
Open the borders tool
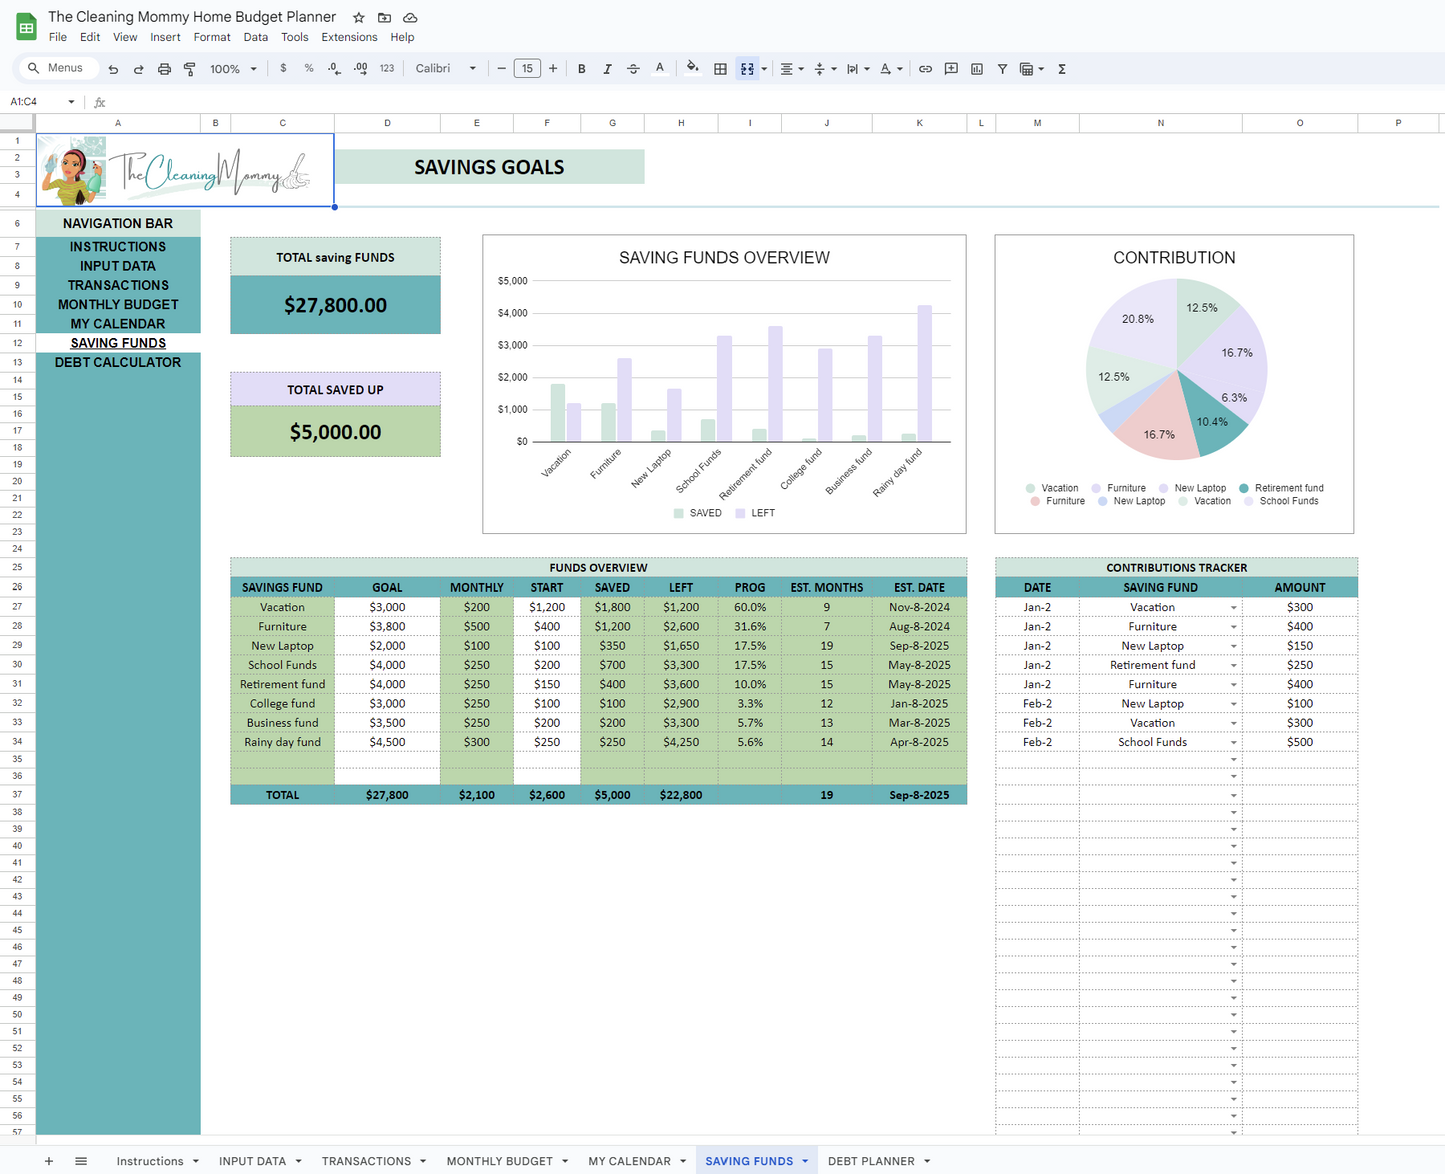tap(720, 69)
